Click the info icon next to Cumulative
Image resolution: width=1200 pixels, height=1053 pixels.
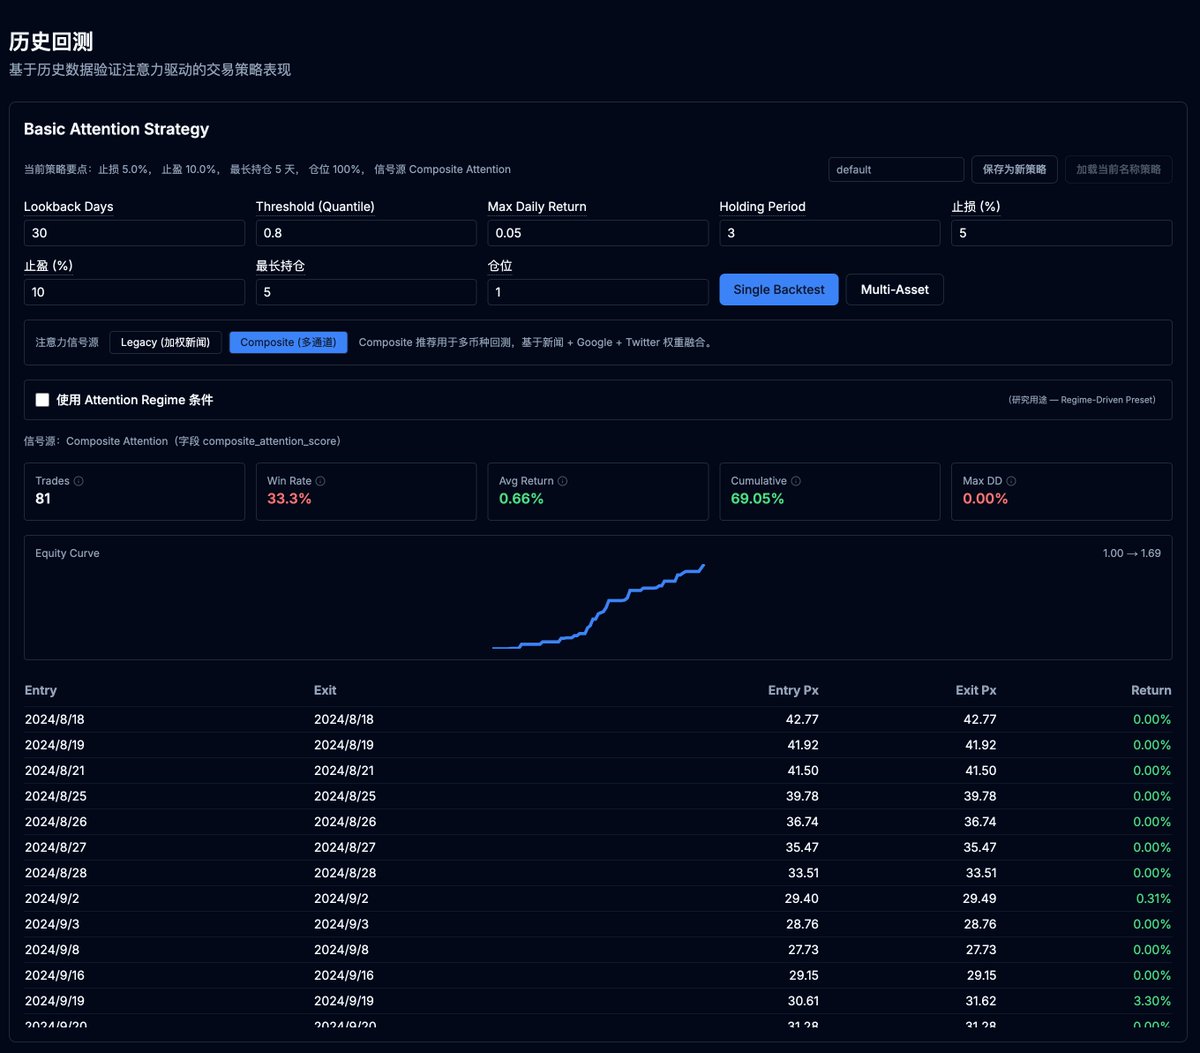tap(795, 481)
